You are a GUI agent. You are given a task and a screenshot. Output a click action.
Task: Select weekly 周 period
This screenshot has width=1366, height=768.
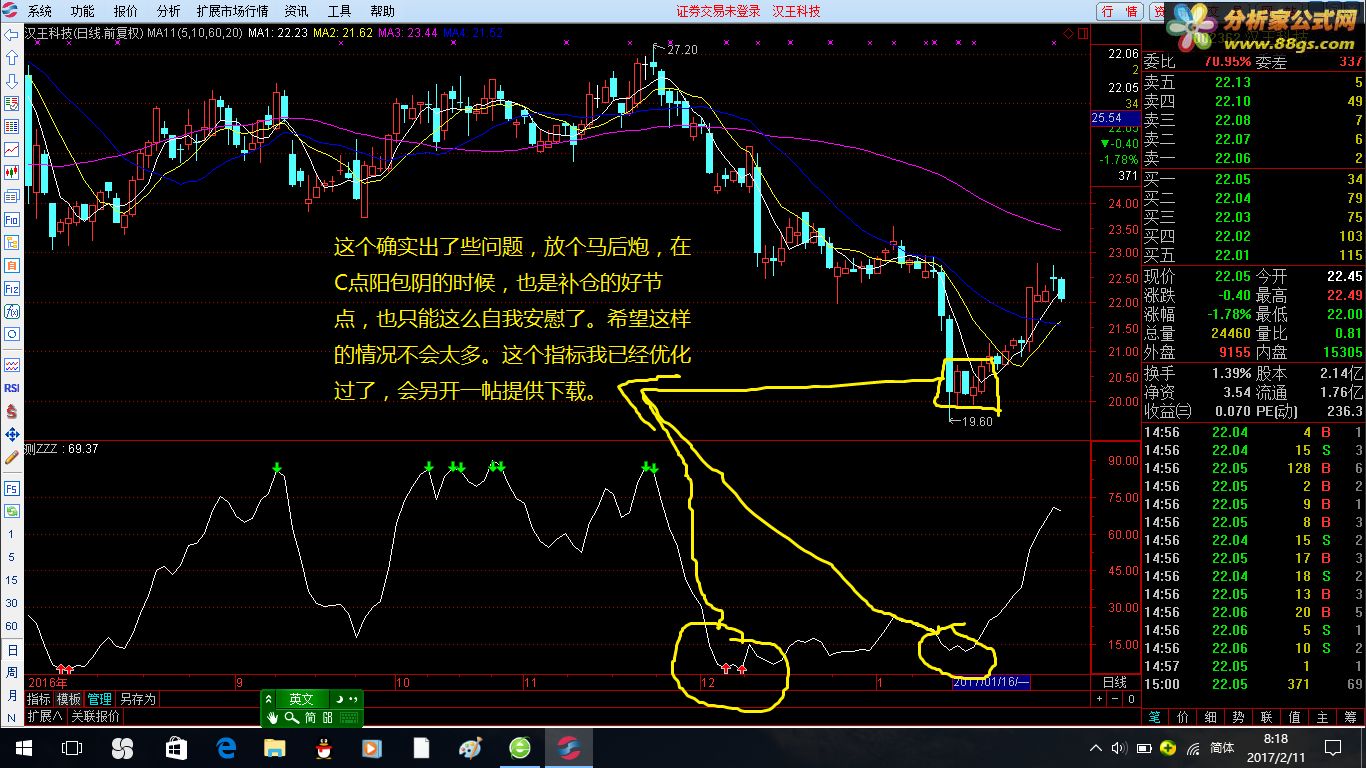(12, 672)
